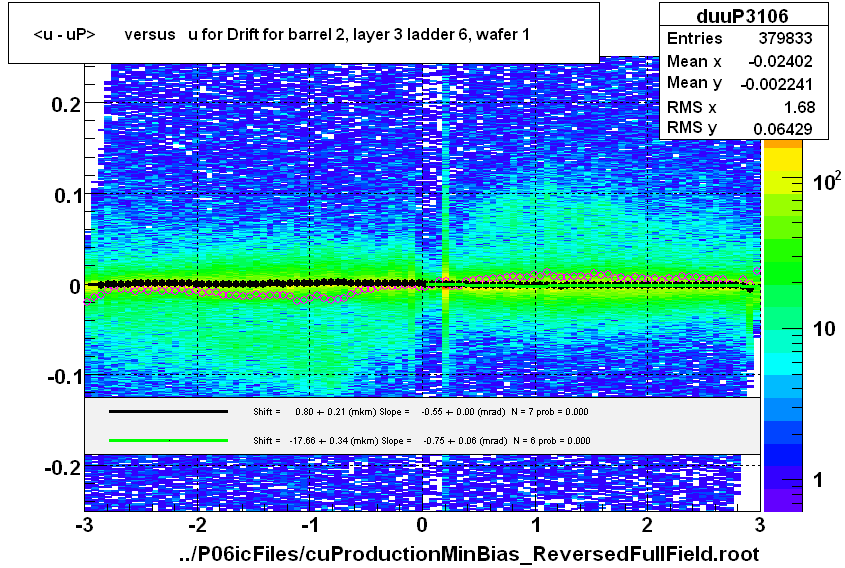Click the color scale label 10²
The height and width of the screenshot is (568, 845).
click(x=826, y=182)
